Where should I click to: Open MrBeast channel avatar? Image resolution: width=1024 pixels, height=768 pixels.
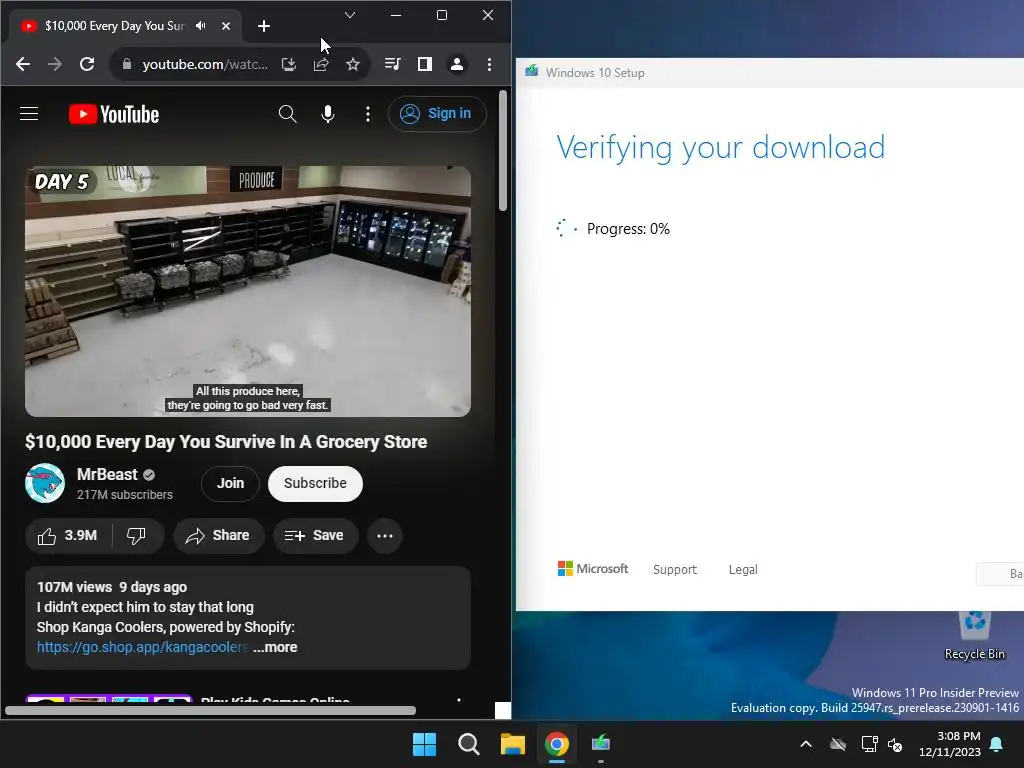44,483
